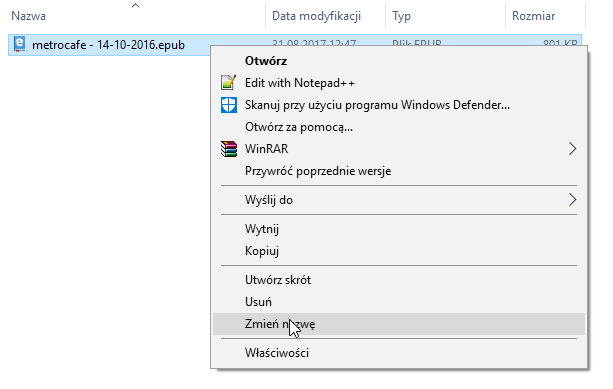Select Edit with Notepad++

[399, 82]
